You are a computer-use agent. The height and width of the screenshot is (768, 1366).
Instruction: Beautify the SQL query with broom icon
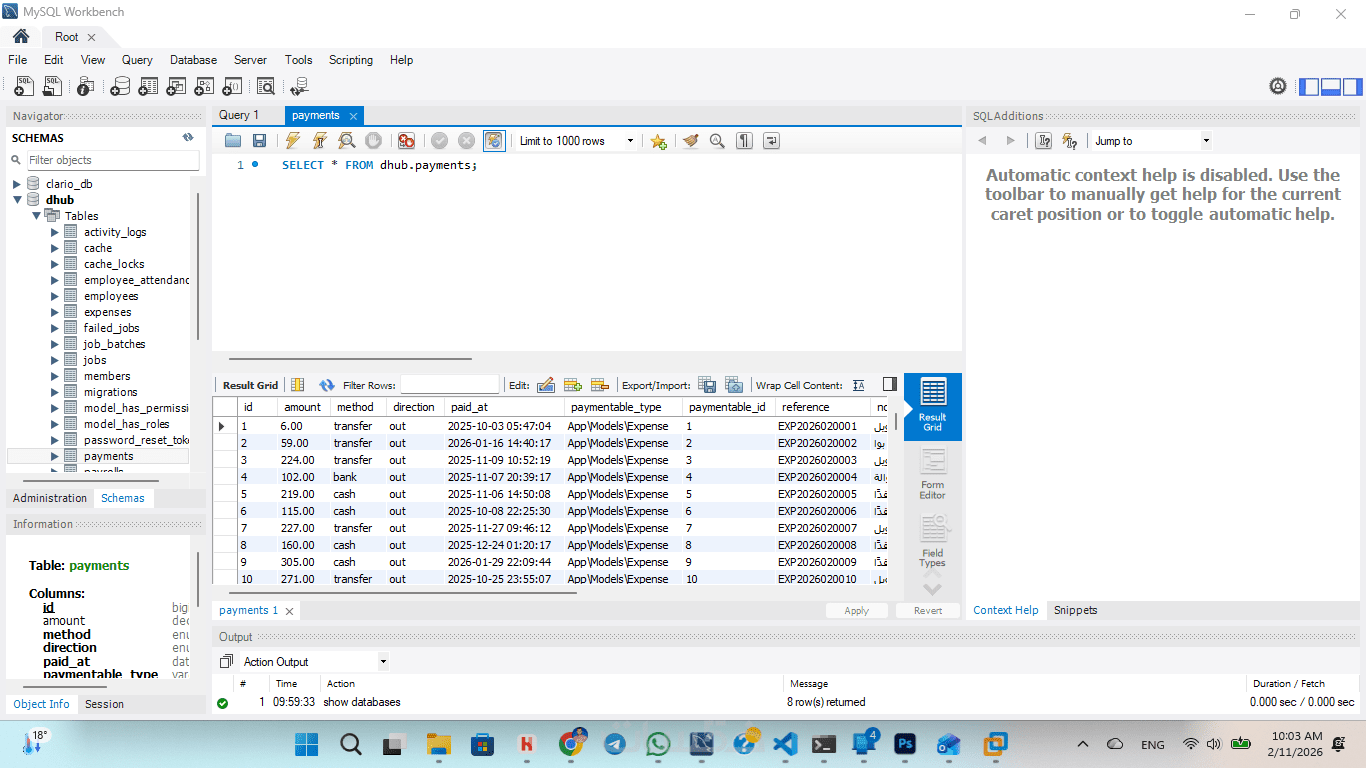point(690,141)
